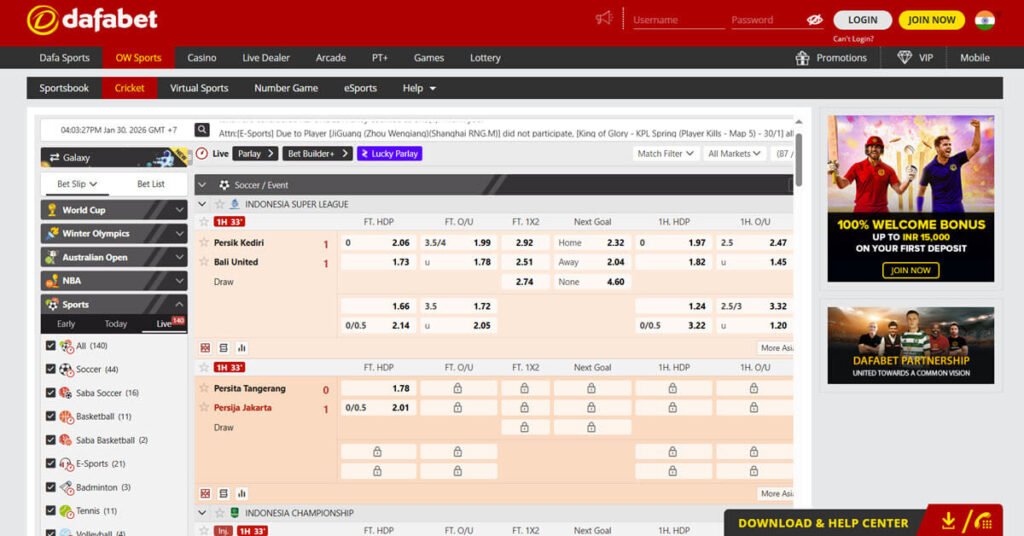Favorite the Indonesia Super League star

click(220, 204)
